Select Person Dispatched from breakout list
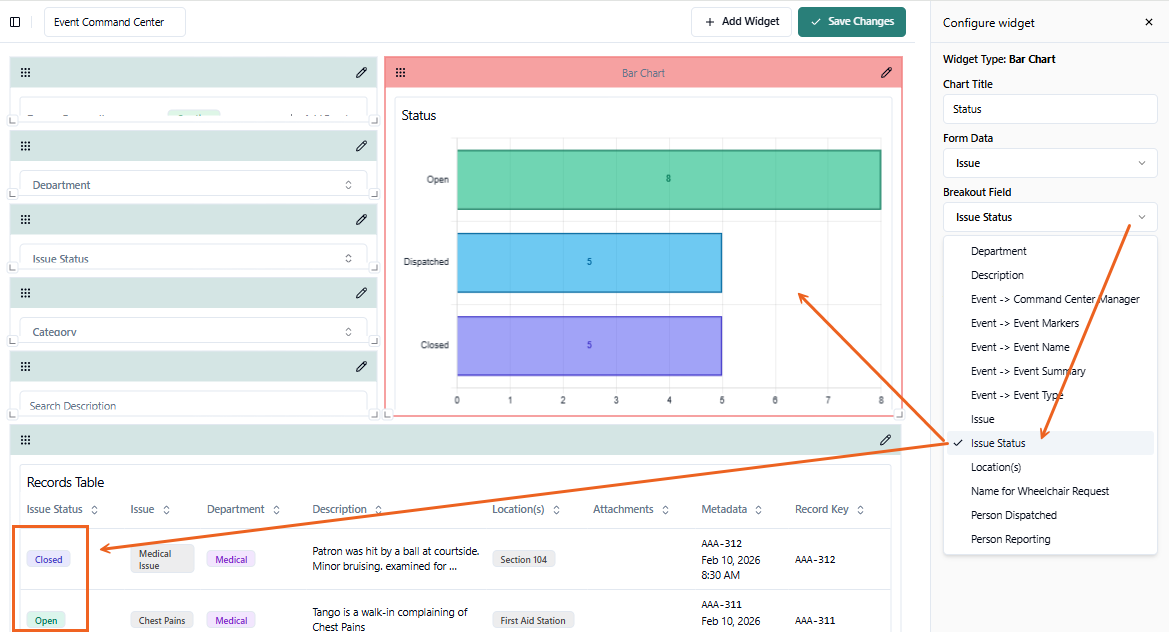This screenshot has width=1169, height=632. pyautogui.click(x=1013, y=515)
